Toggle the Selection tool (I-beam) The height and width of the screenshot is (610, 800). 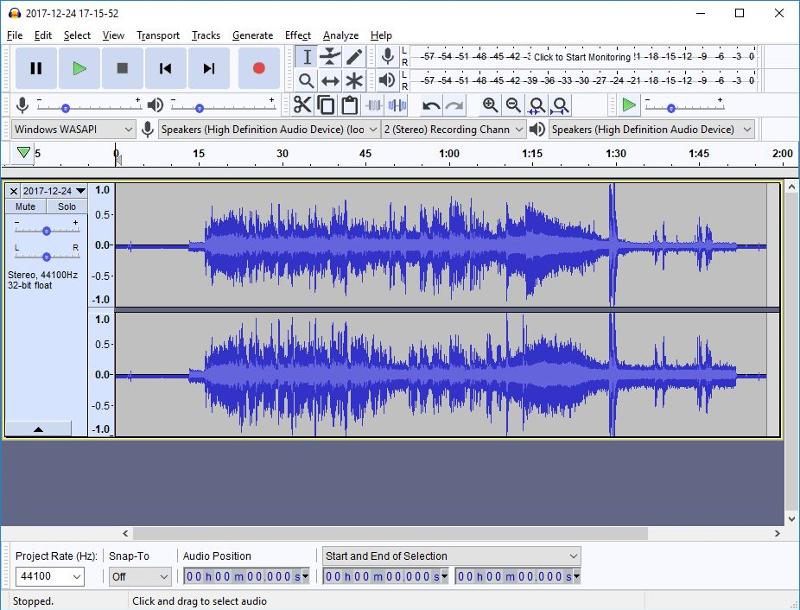pyautogui.click(x=306, y=57)
